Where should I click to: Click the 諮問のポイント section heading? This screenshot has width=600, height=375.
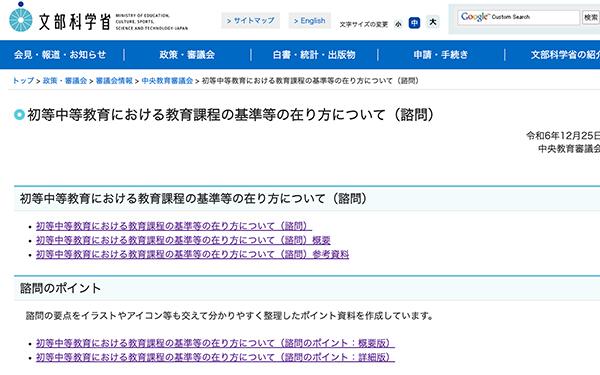point(60,288)
